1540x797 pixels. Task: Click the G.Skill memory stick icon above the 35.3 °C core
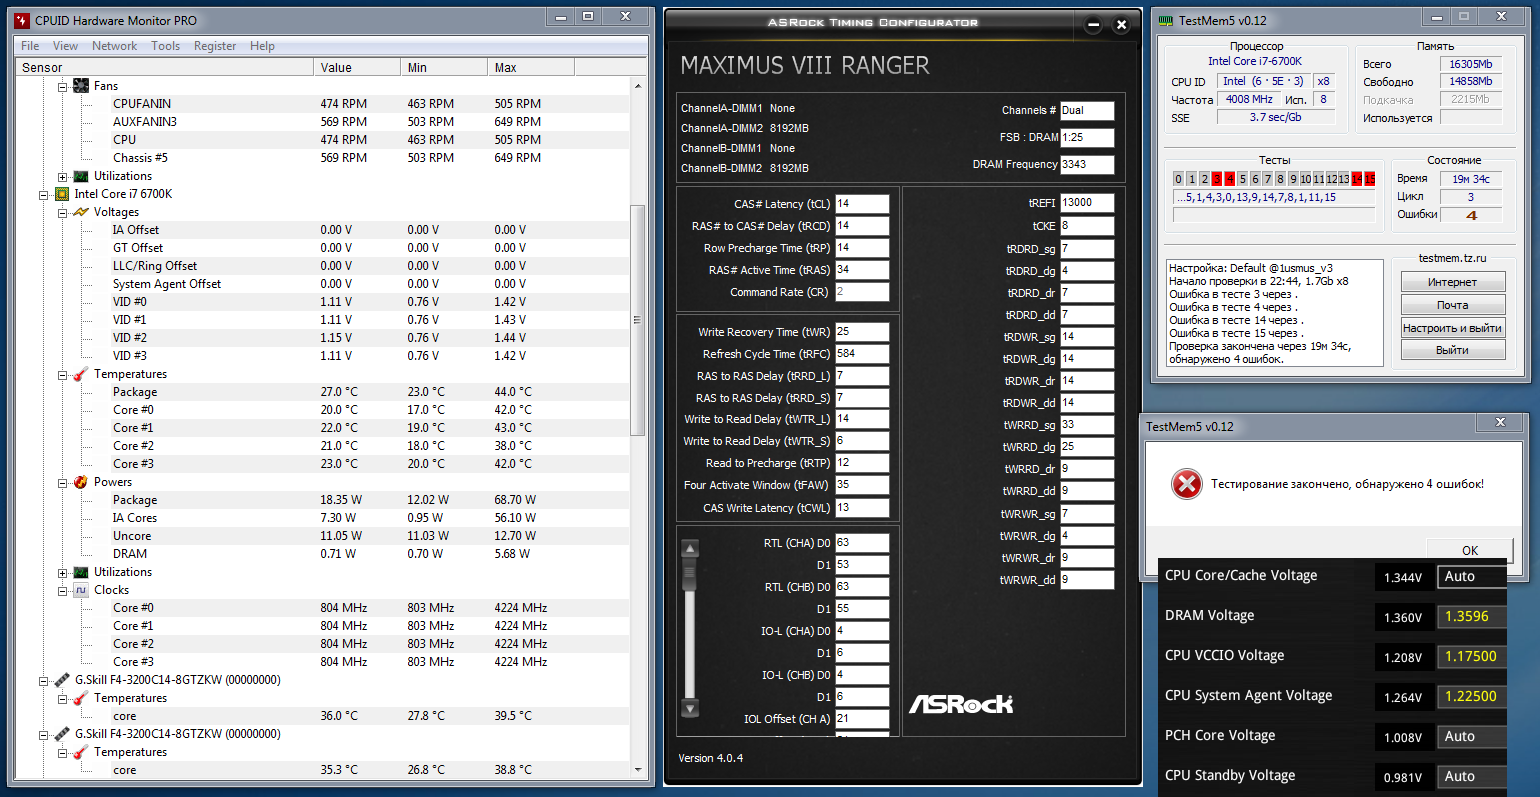click(x=62, y=734)
